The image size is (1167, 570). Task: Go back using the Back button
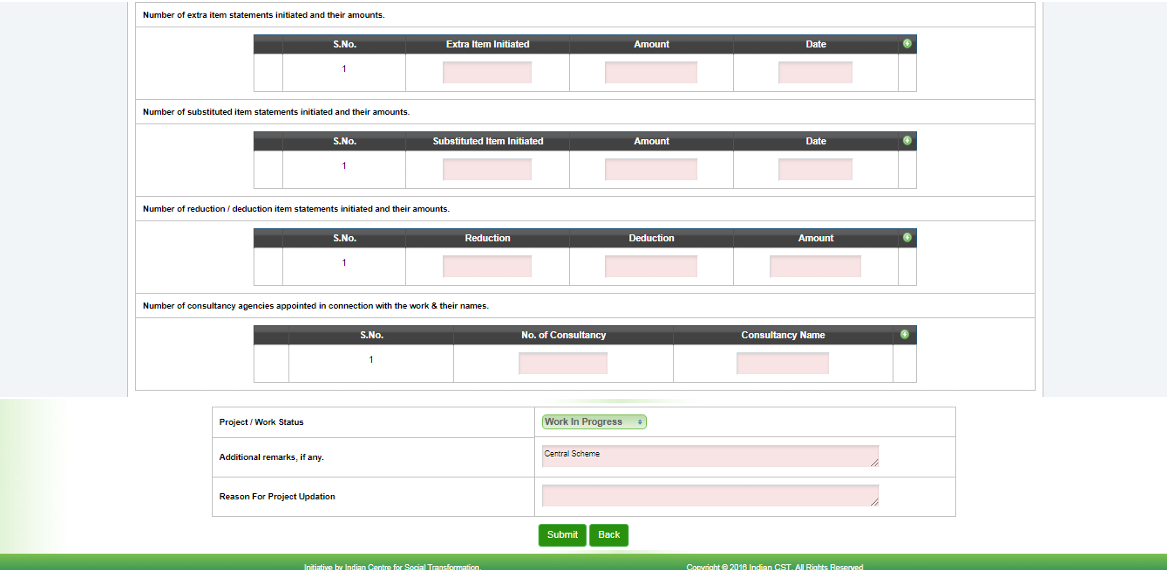point(608,535)
